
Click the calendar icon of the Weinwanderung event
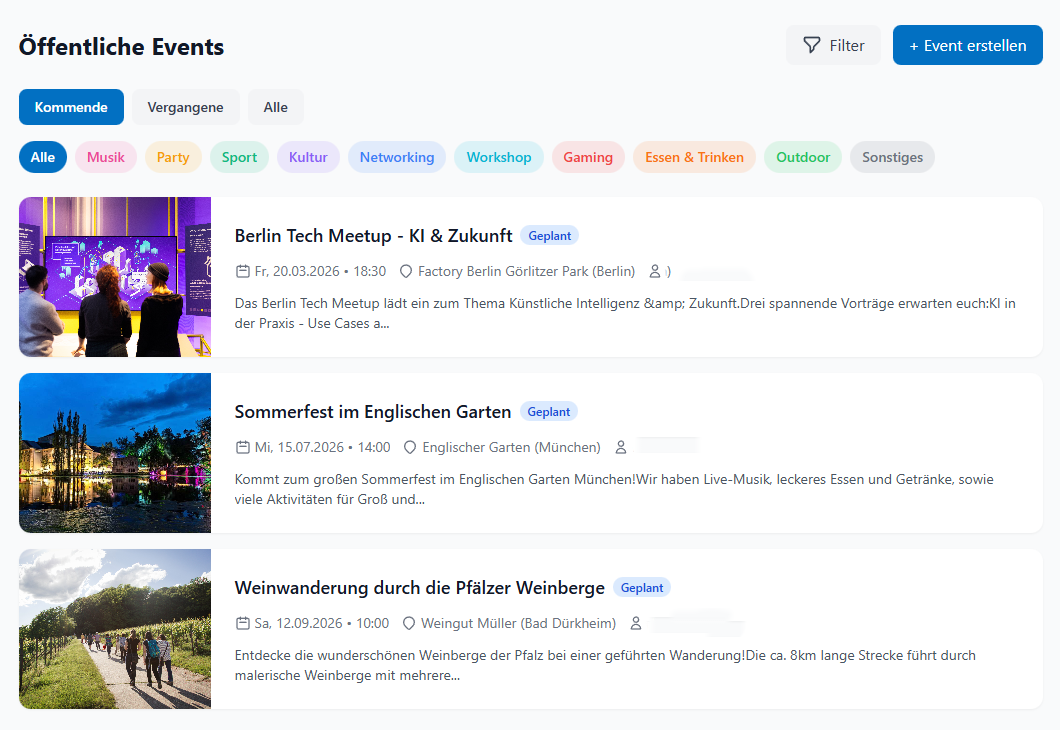243,623
